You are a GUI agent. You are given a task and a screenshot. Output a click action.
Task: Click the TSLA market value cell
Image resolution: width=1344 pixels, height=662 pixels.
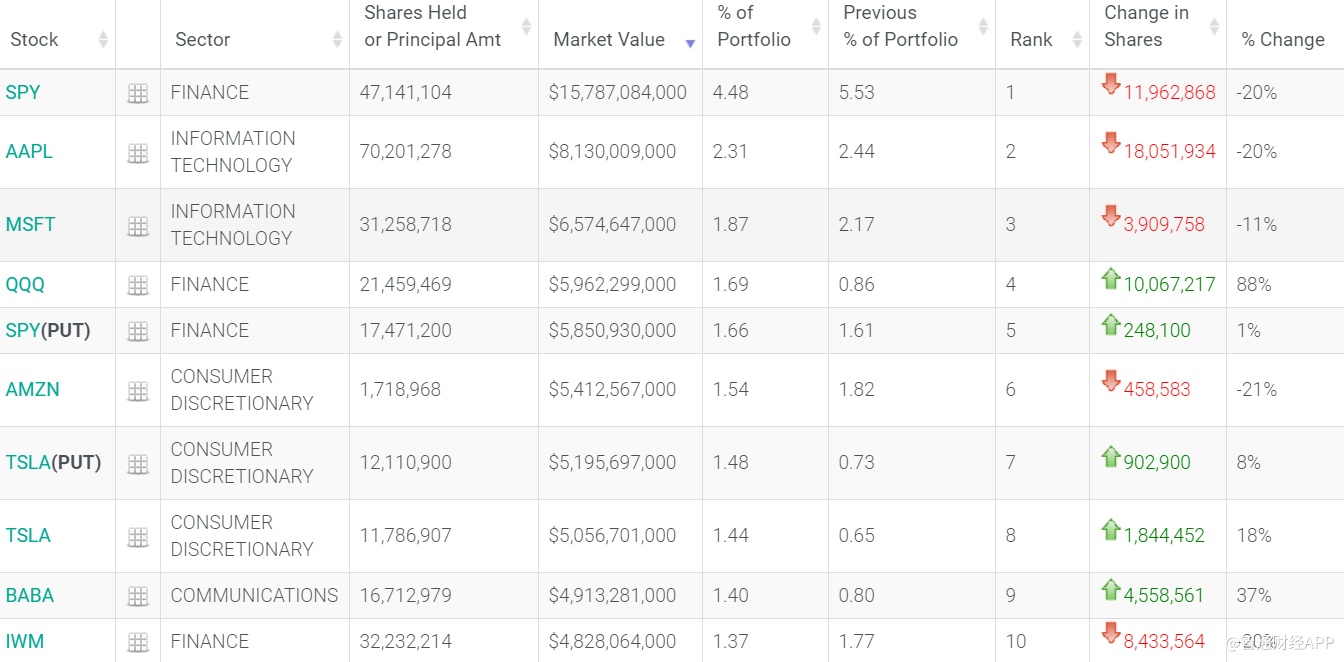pyautogui.click(x=612, y=536)
